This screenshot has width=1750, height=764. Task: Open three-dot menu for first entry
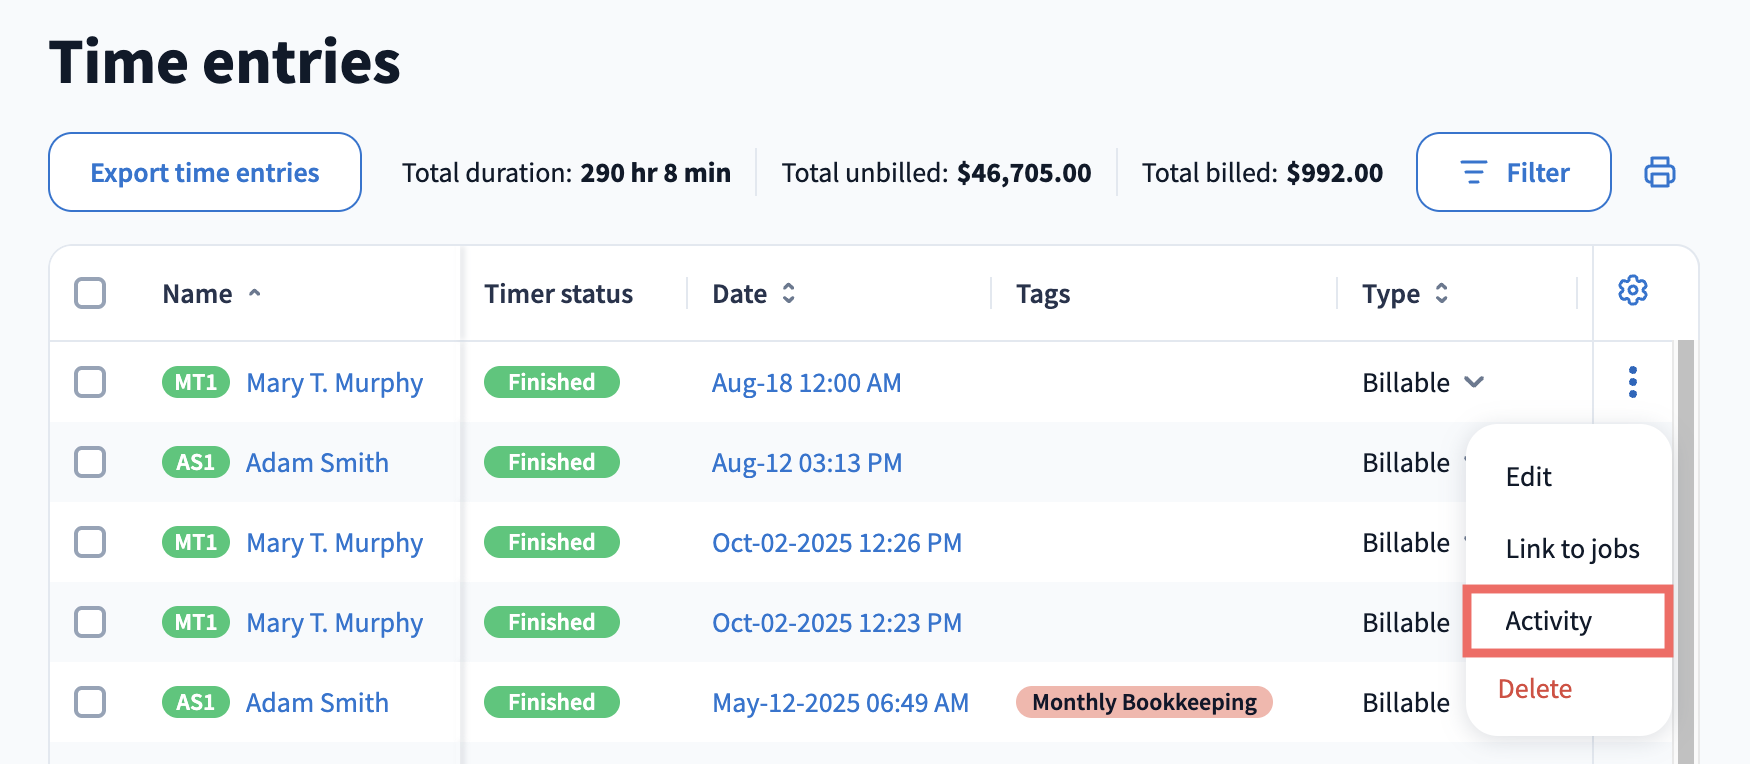pos(1633,382)
